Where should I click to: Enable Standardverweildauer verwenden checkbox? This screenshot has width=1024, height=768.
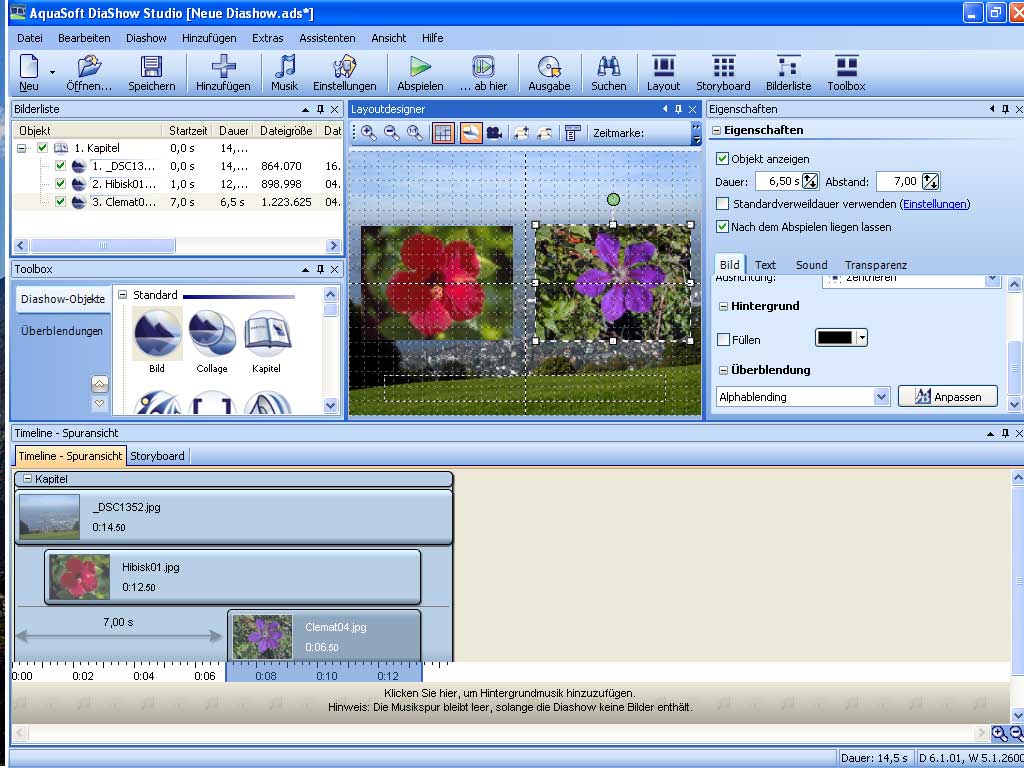click(723, 204)
